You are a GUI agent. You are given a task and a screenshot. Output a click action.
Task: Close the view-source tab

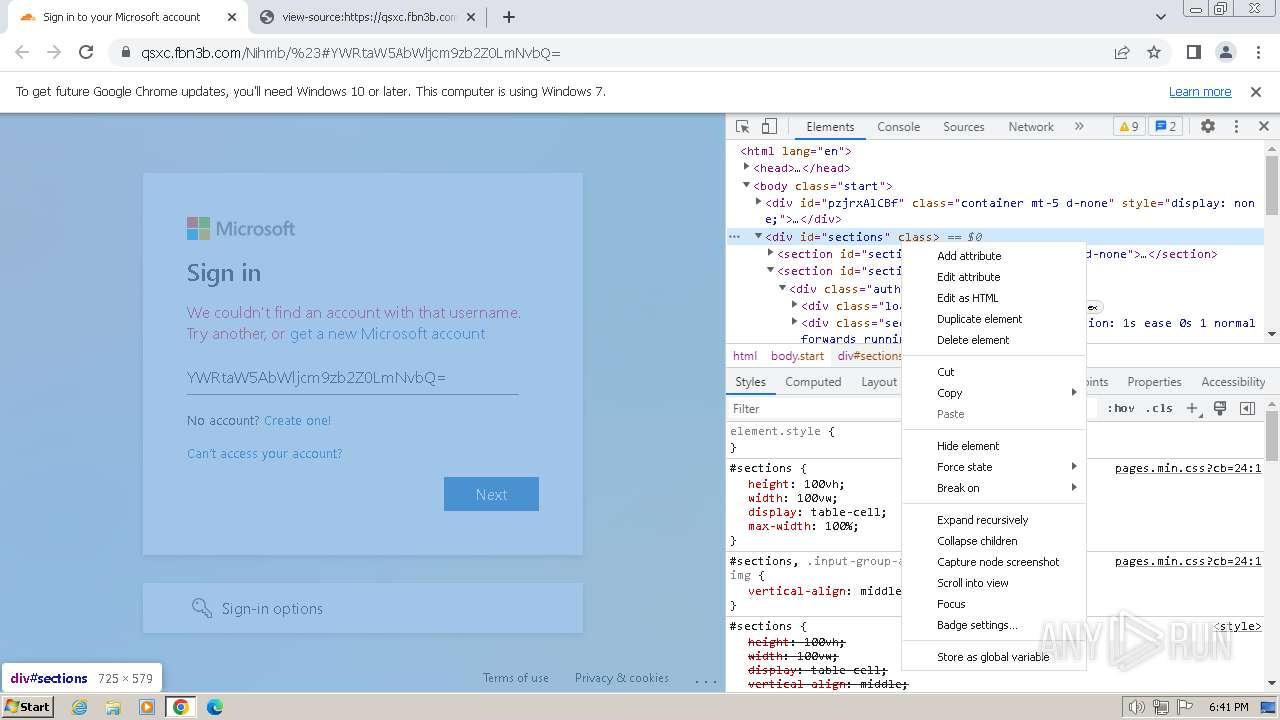[x=471, y=17]
